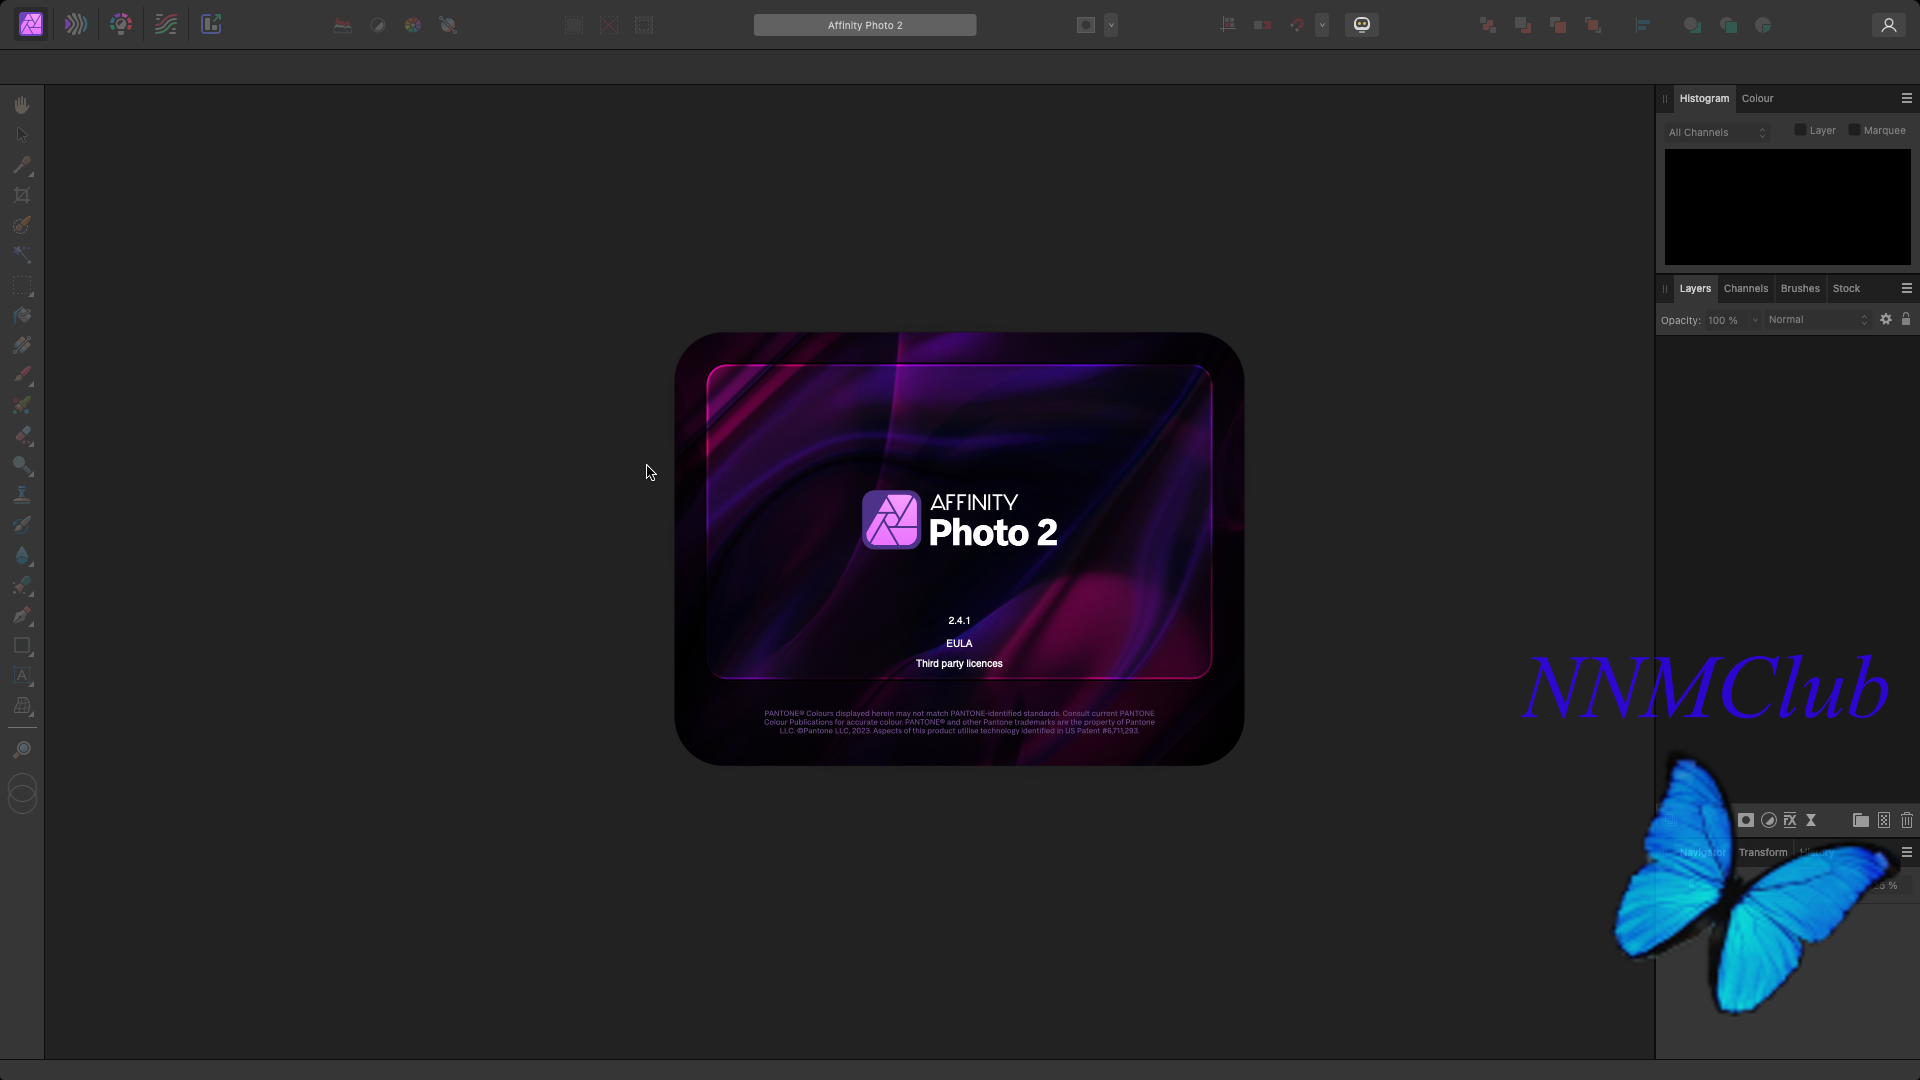Toggle the layer lock icon

pos(1906,319)
